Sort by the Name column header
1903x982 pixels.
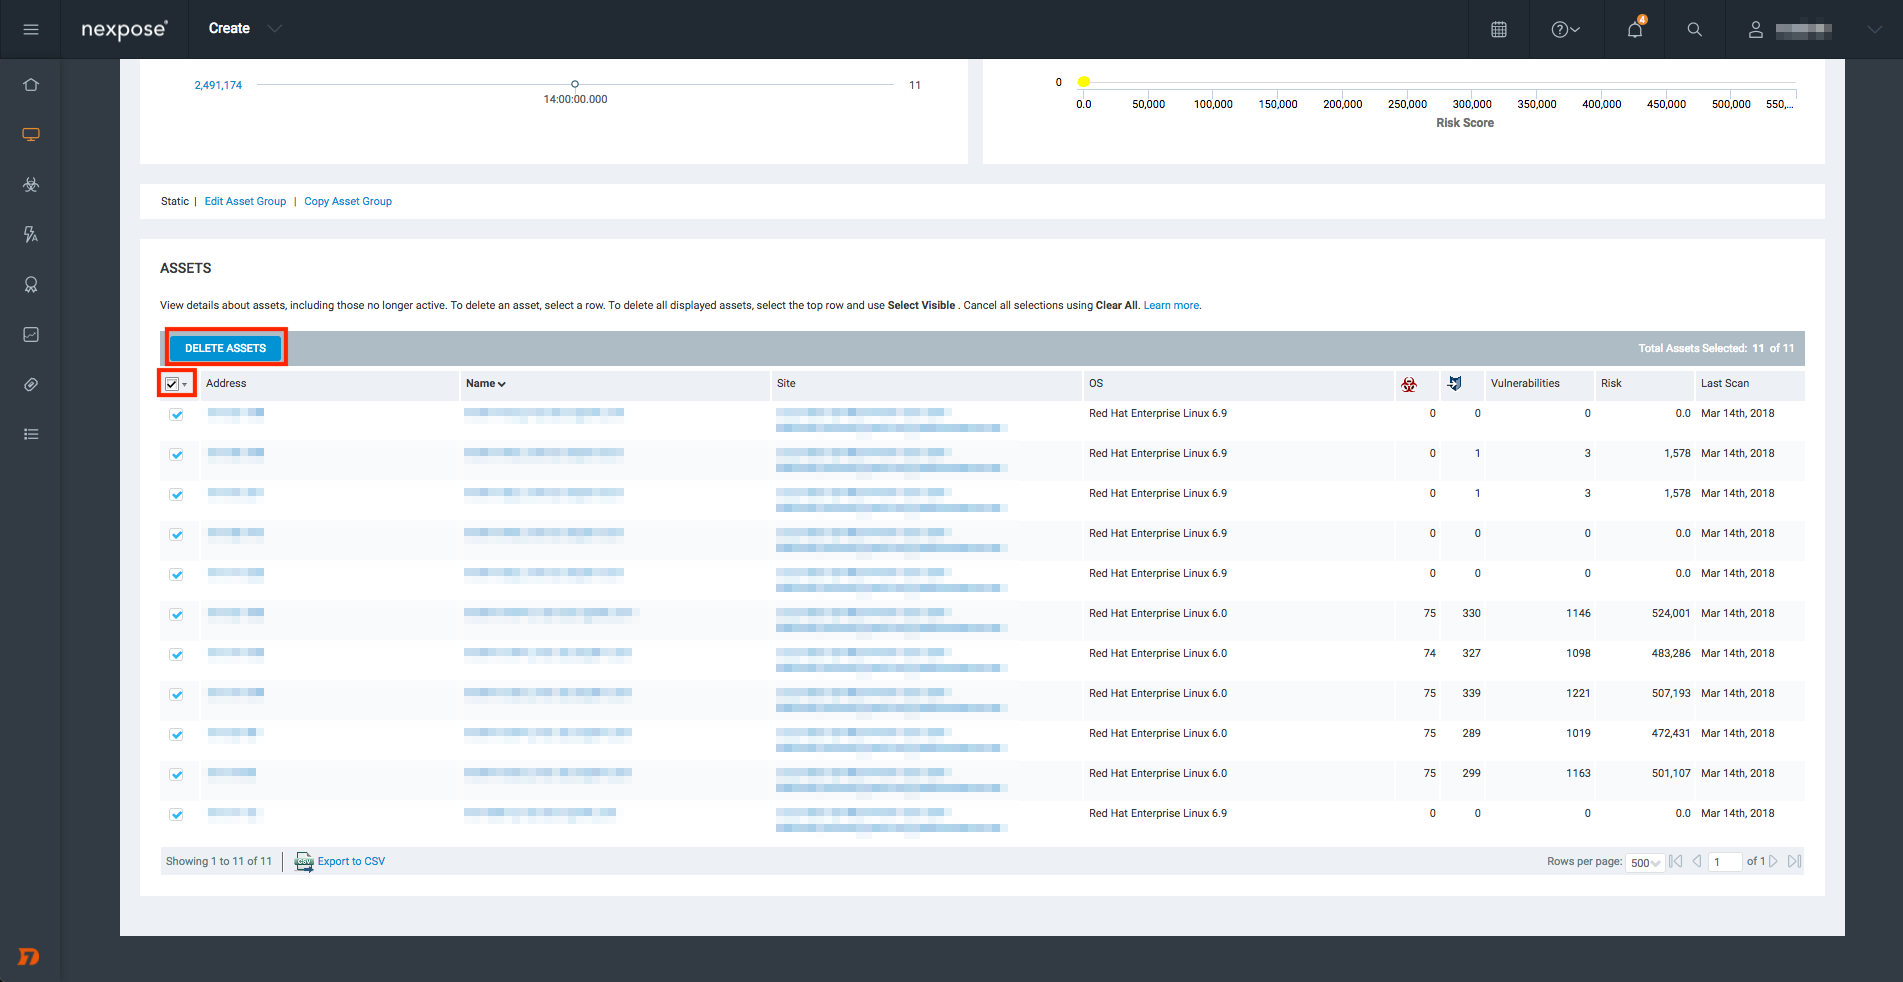486,384
